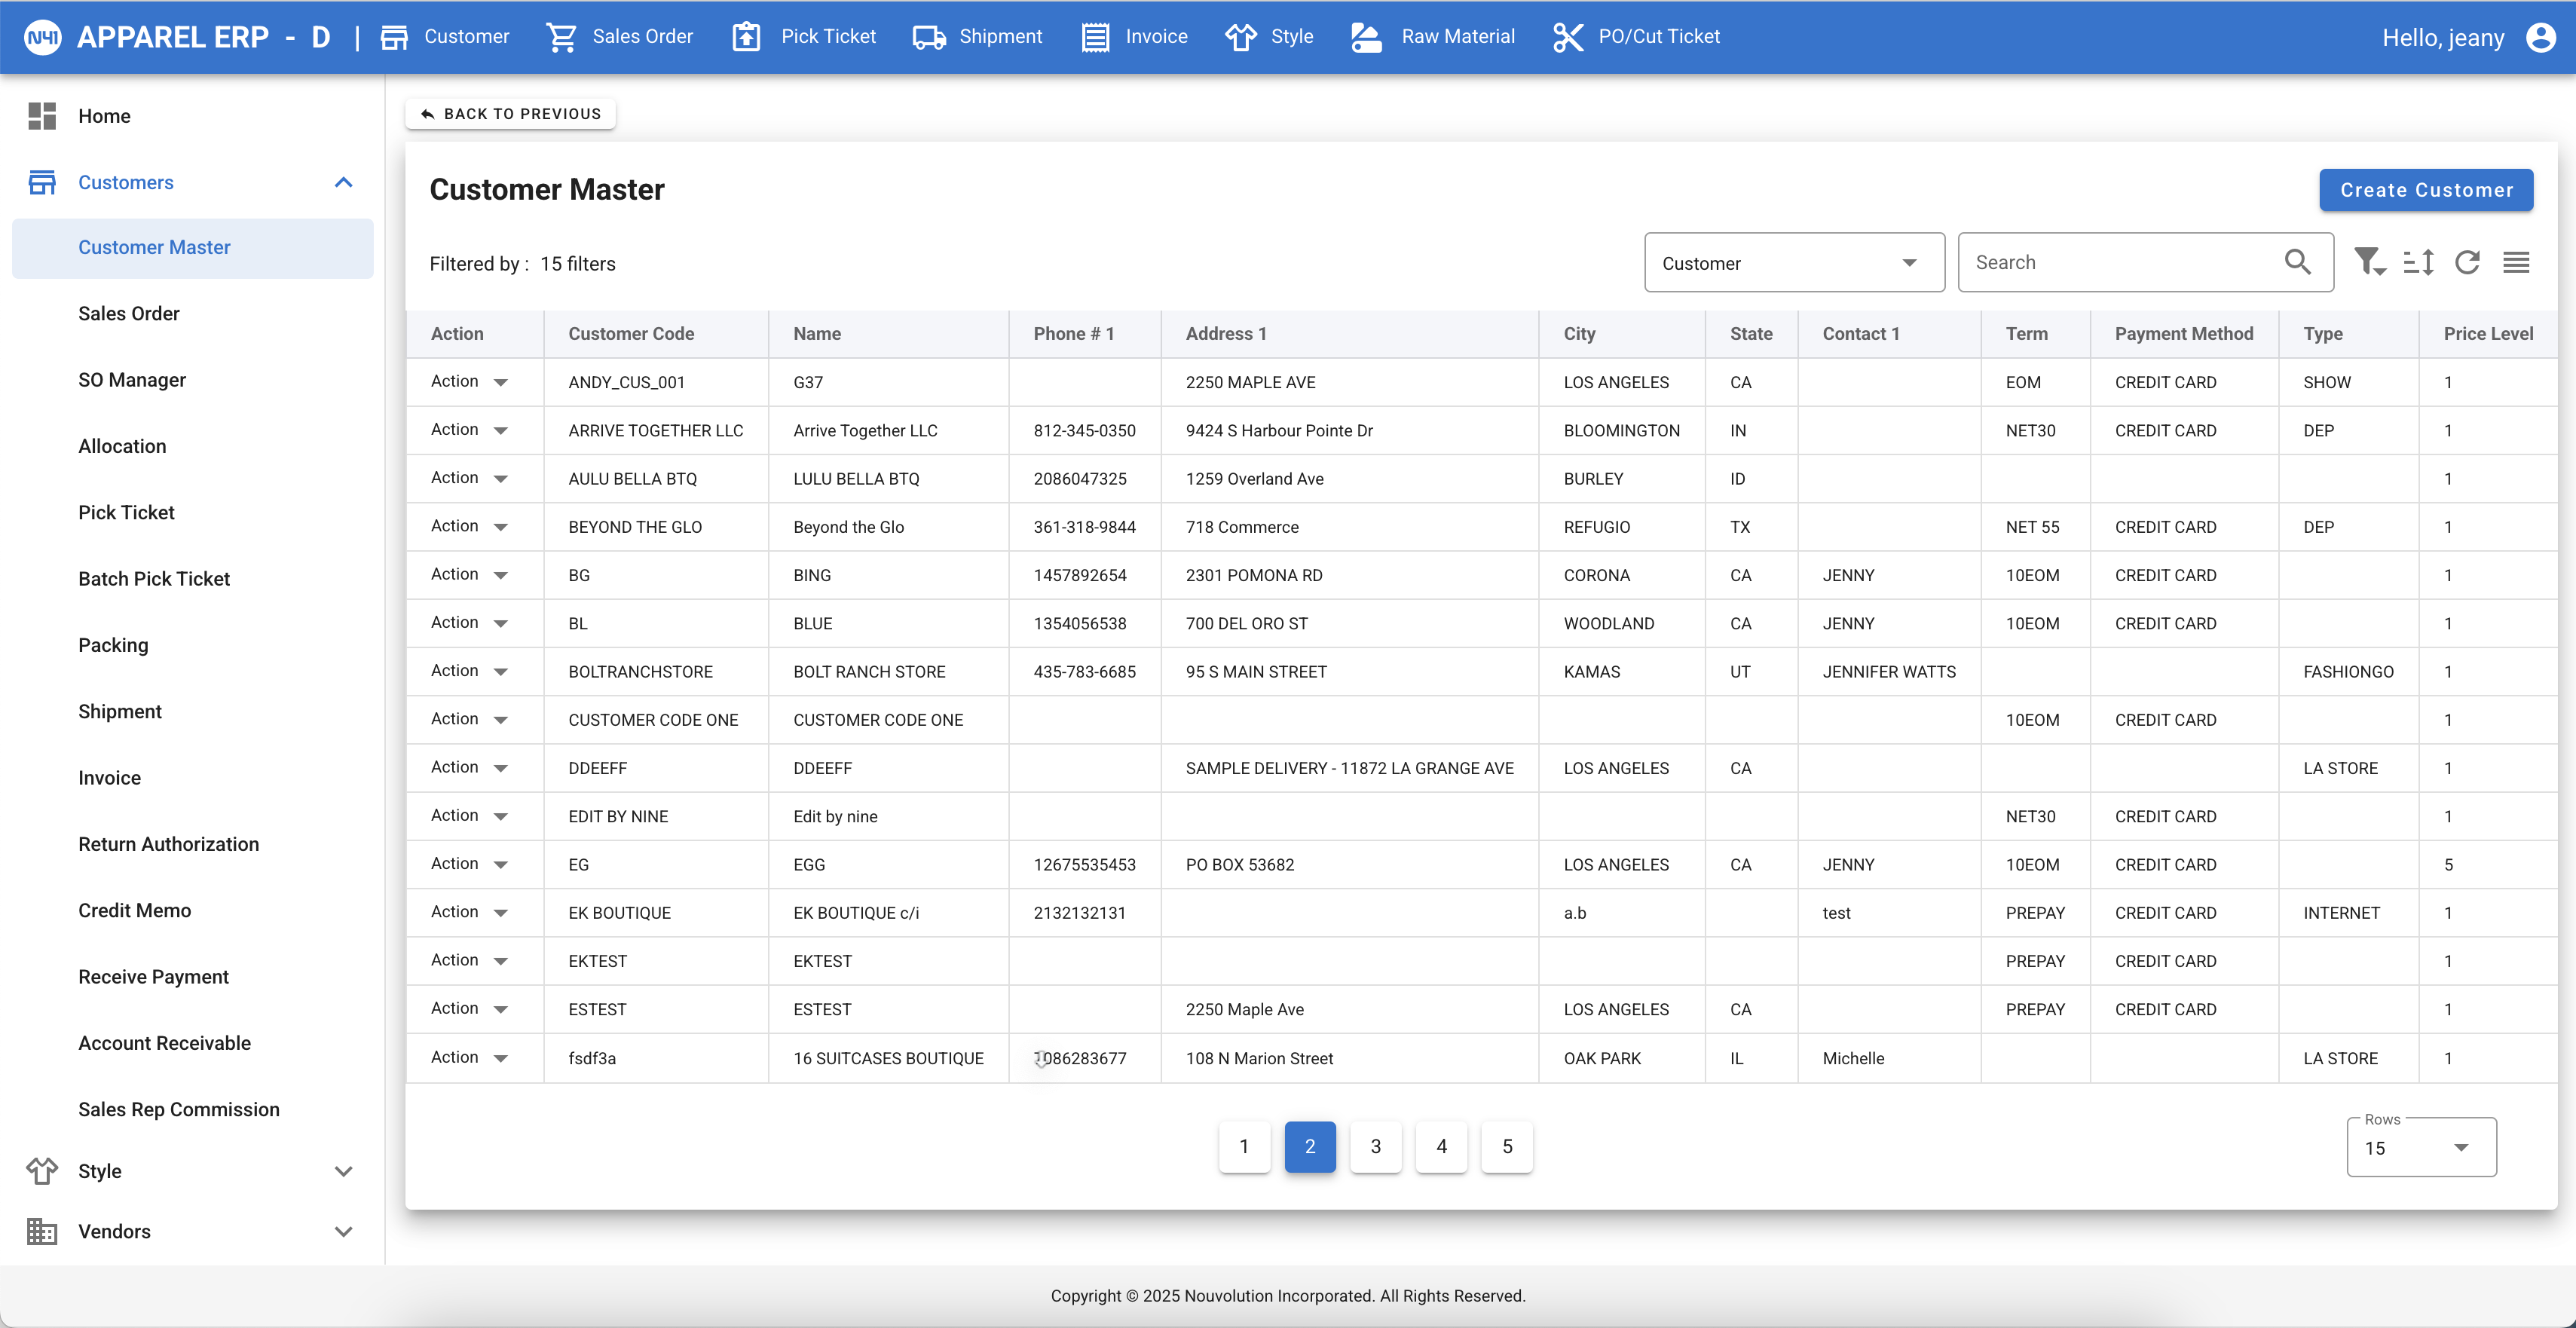Open the Rows per page dropdown
This screenshot has width=2576, height=1328.
pyautogui.click(x=2421, y=1147)
